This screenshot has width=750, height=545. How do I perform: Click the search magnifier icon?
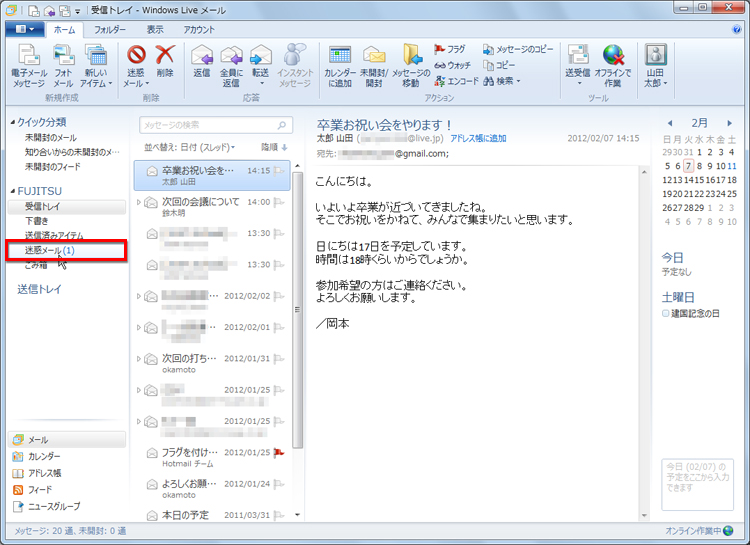pyautogui.click(x=282, y=125)
